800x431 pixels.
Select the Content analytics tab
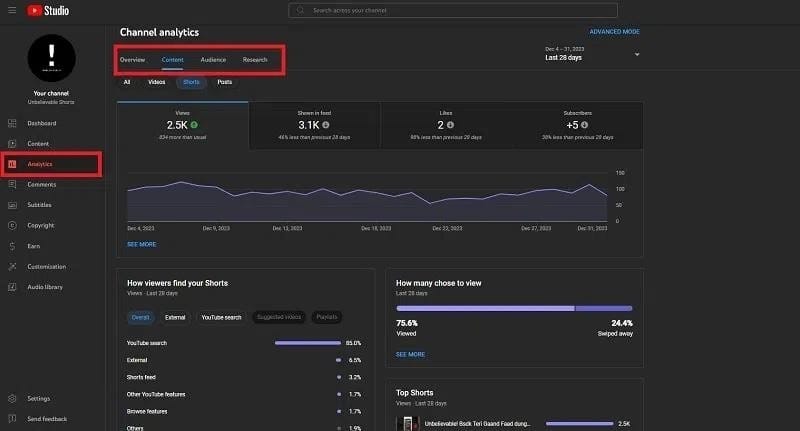tap(172, 60)
